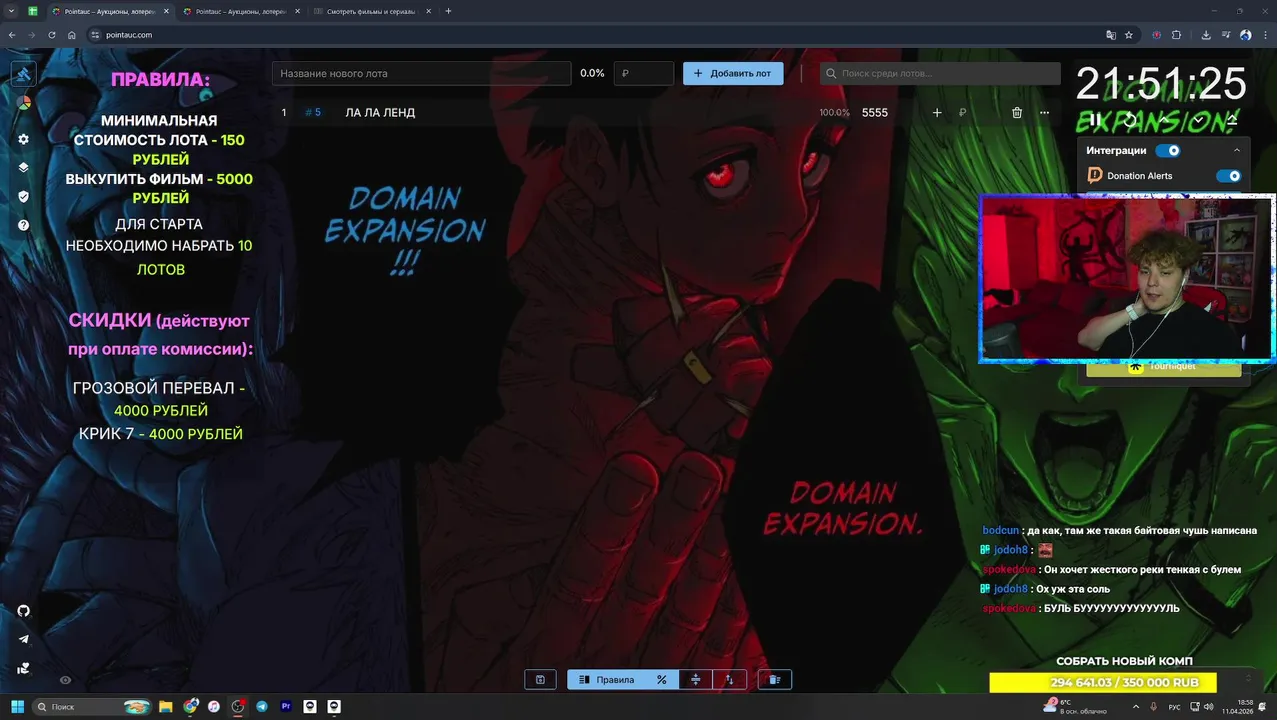Open the browser profile avatar
The image size is (1277, 720).
coord(1246,35)
